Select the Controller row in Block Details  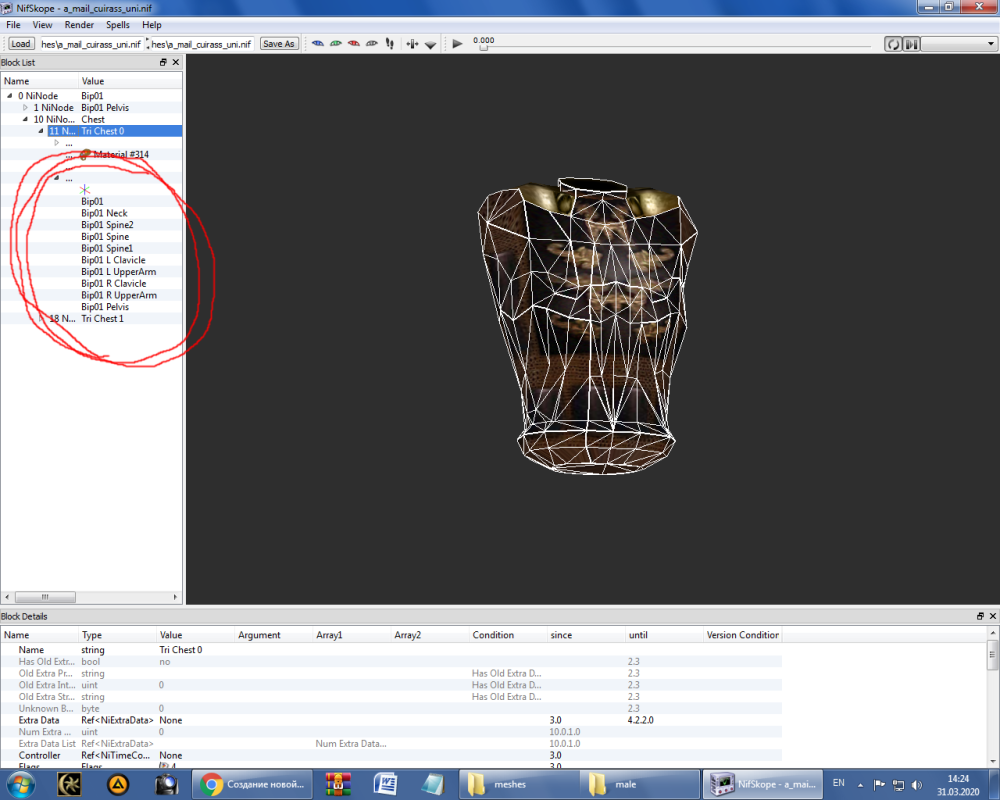(x=391, y=755)
